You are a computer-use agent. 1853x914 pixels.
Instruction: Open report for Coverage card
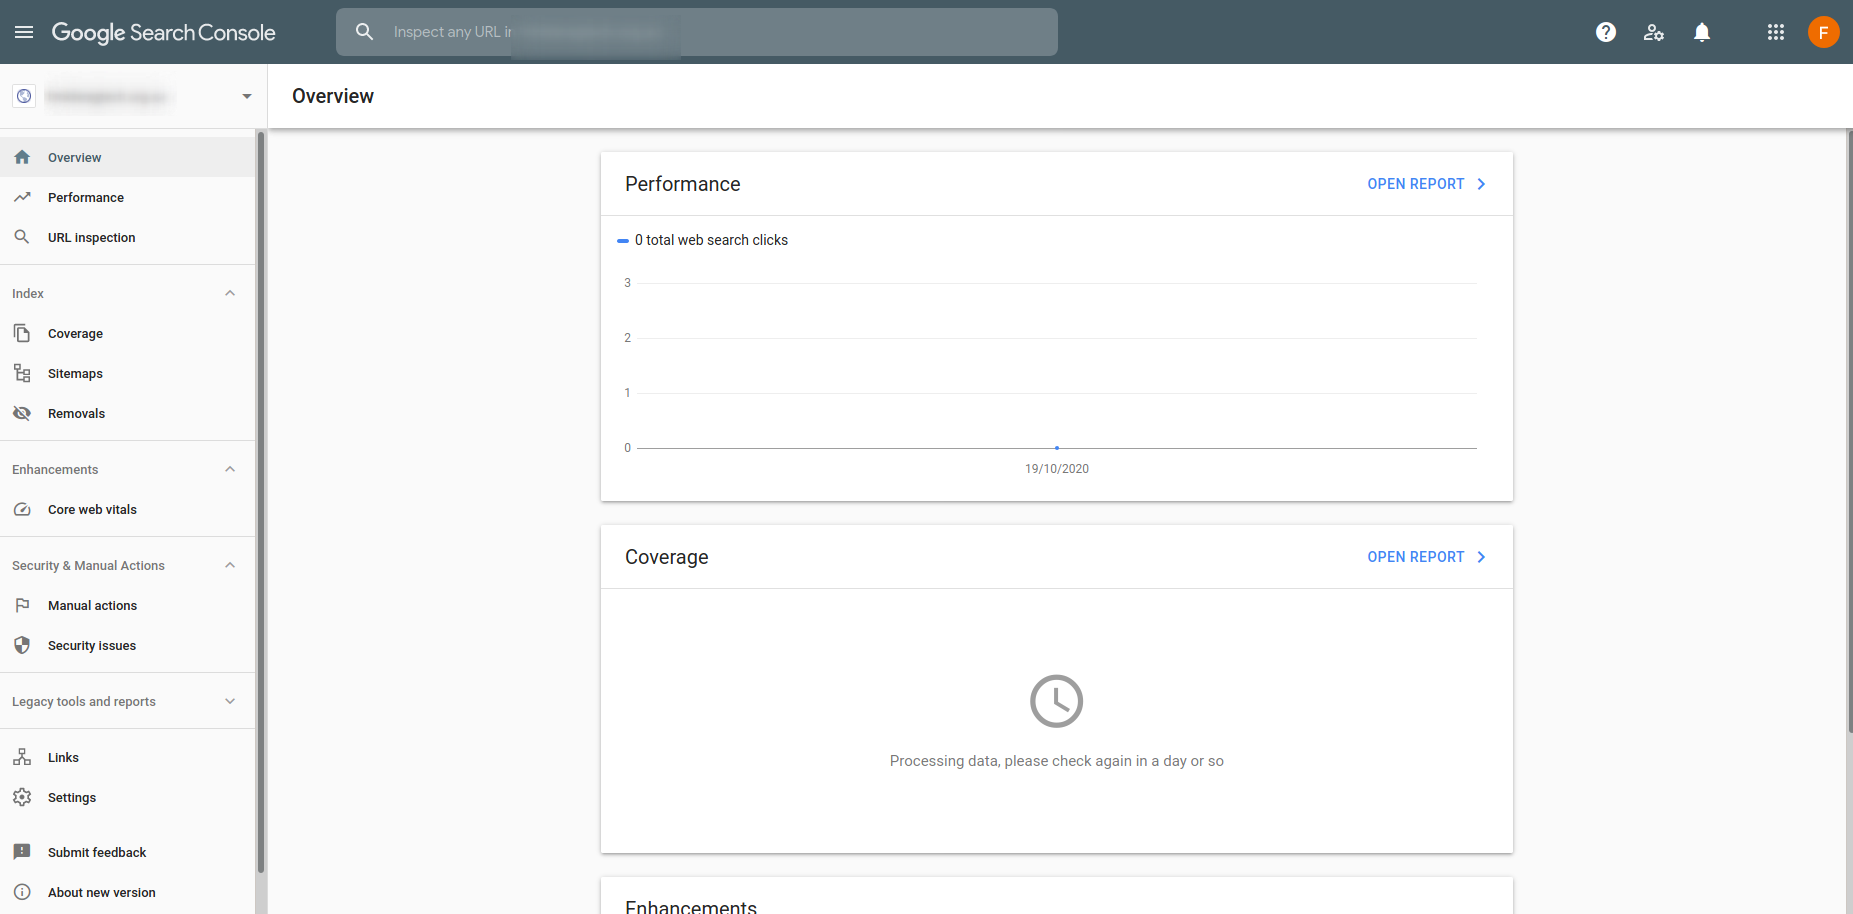point(1416,557)
